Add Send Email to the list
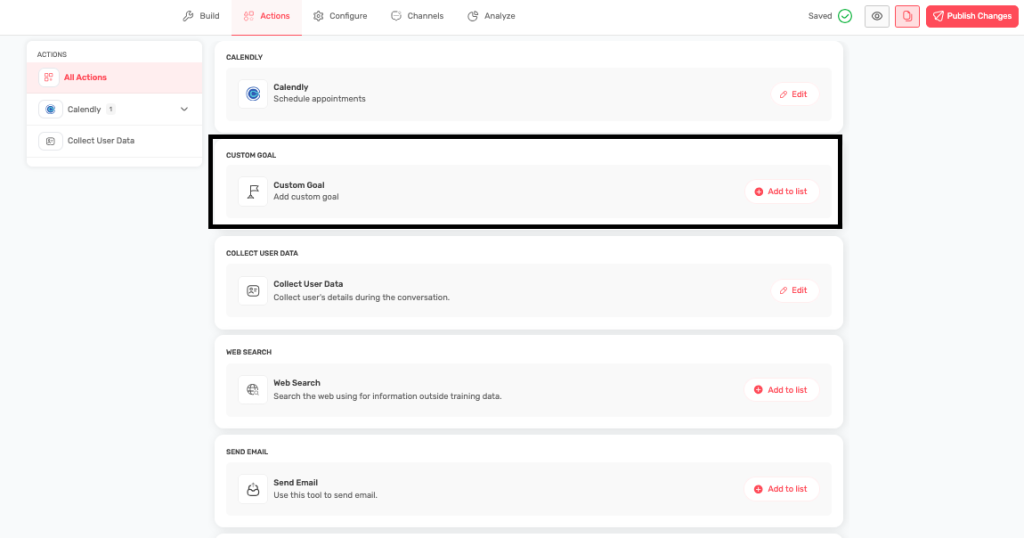The width and height of the screenshot is (1024, 538). tap(782, 489)
